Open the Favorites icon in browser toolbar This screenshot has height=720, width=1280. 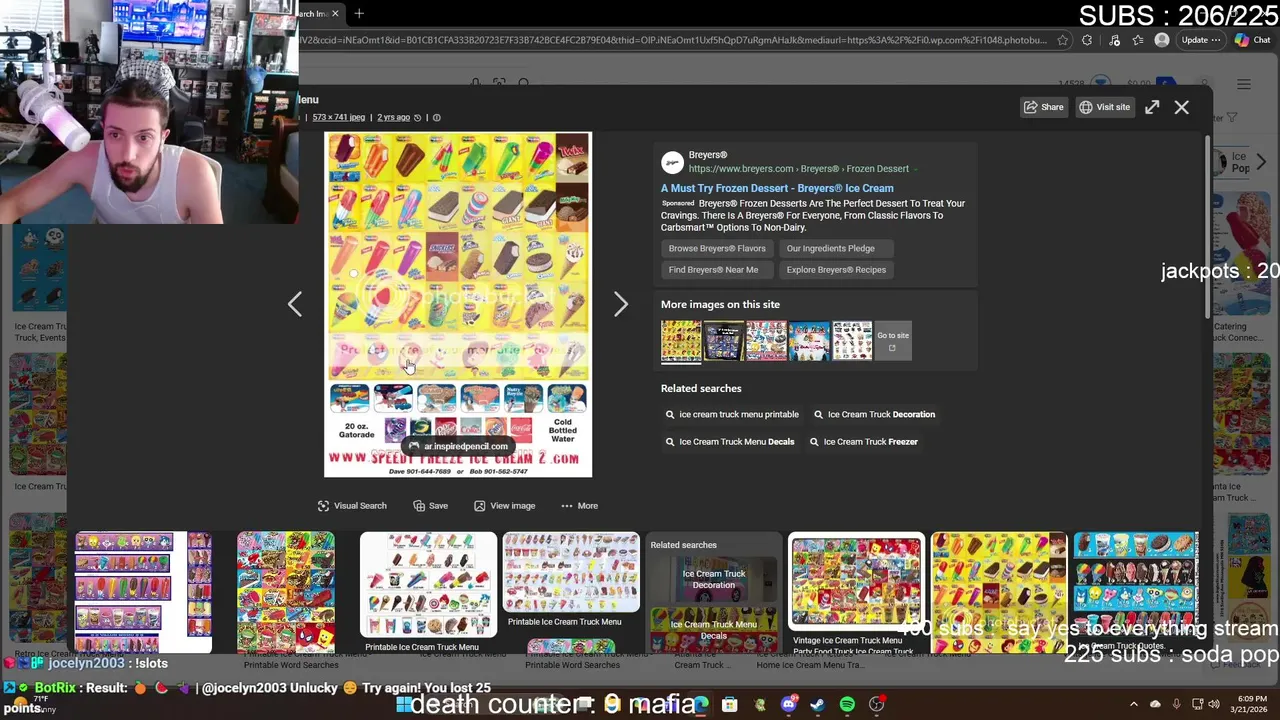[x=1138, y=40]
